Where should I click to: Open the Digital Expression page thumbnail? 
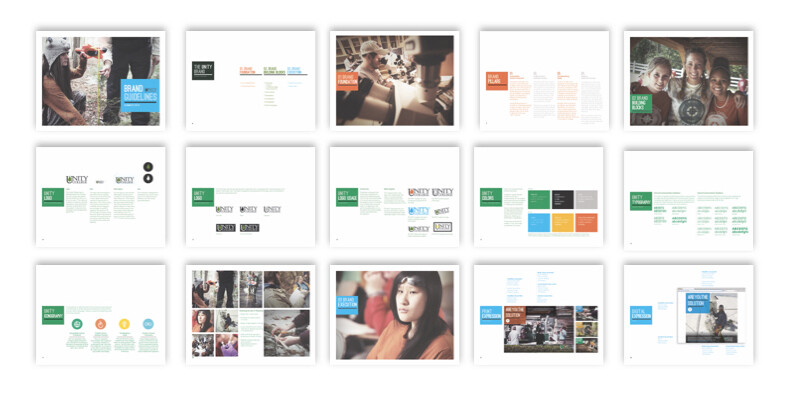[x=688, y=315]
